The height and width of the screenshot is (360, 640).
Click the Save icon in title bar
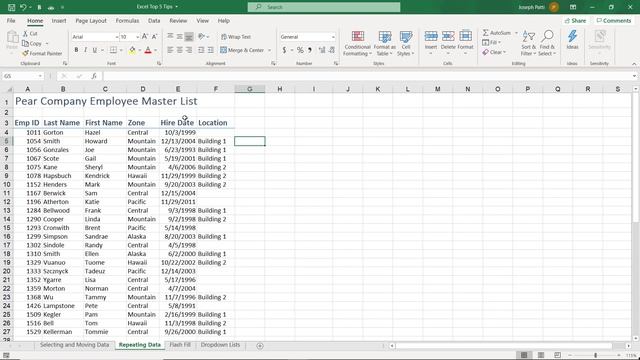tap(11, 7)
